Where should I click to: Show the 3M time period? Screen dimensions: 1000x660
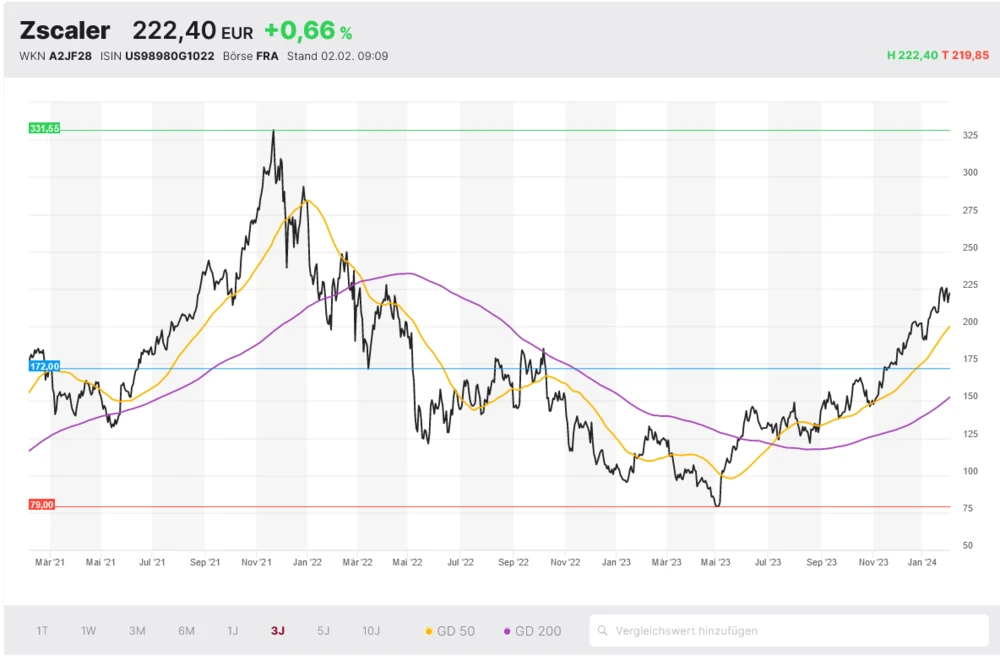[137, 631]
